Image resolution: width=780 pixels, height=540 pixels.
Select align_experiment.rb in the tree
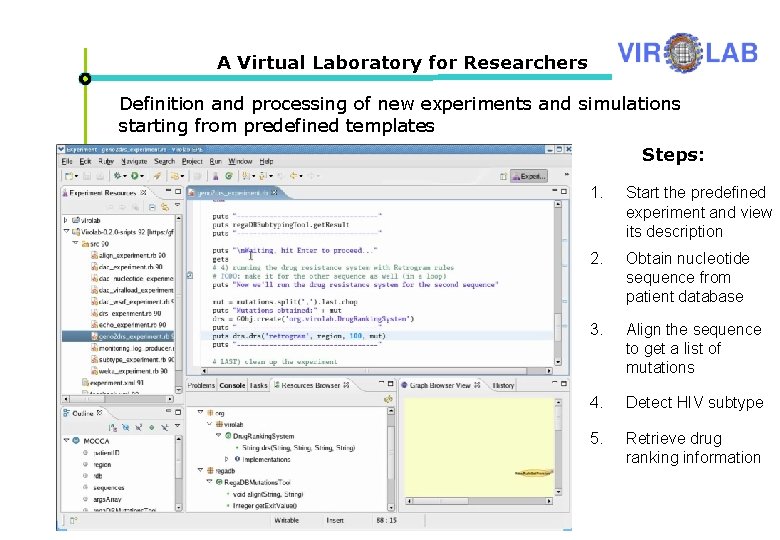click(128, 255)
